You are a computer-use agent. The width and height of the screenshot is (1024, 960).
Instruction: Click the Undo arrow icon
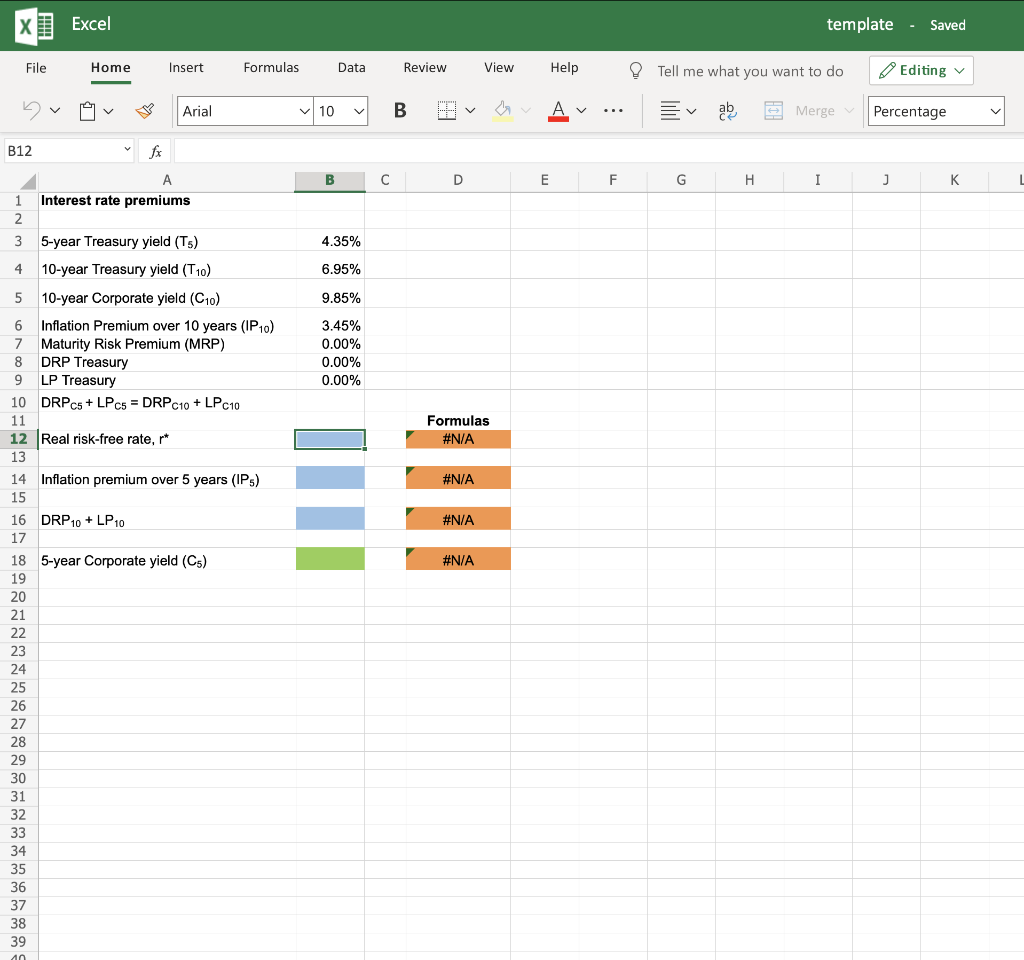pos(31,110)
